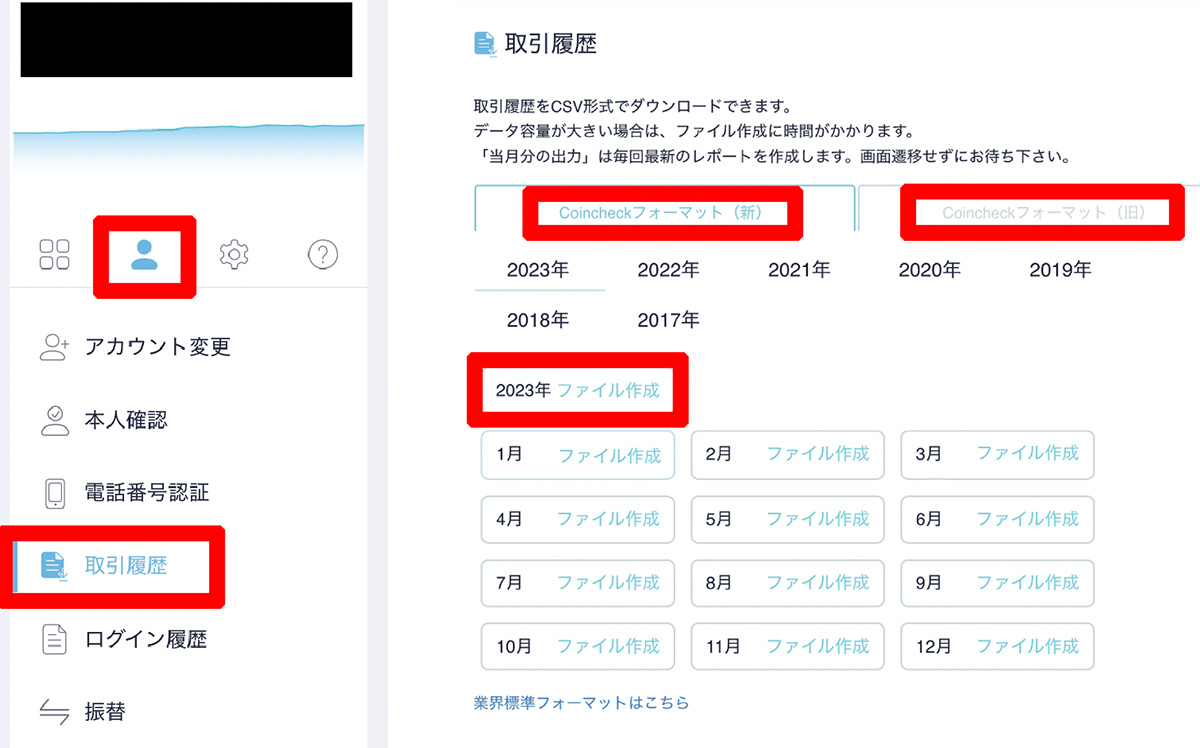Click the 取引履歴 heading document icon
The height and width of the screenshot is (748, 1200).
tap(485, 44)
